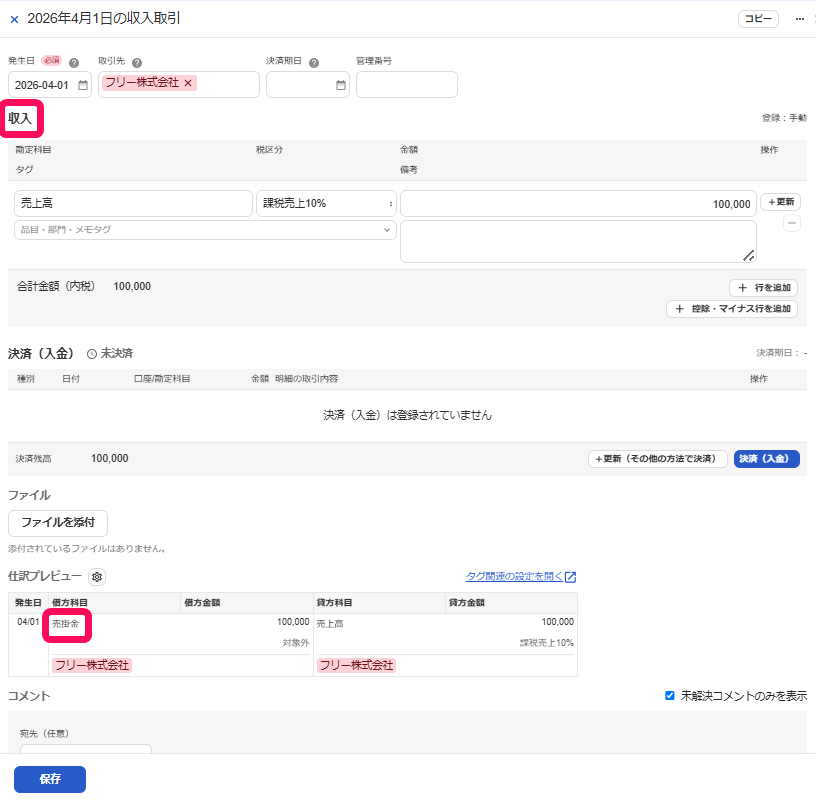Screen dimensions: 816x804
Task: Click +更新（その他の方法で決済） button
Action: click(657, 458)
